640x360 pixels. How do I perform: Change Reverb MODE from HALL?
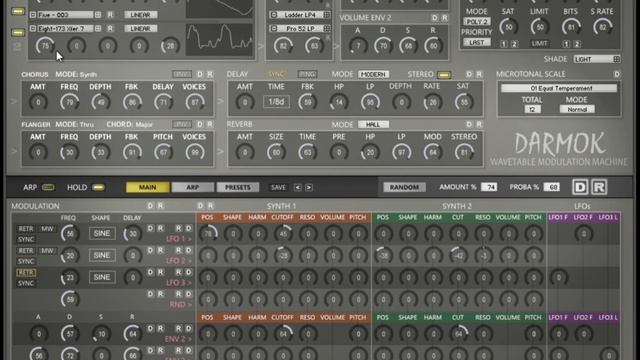373,124
